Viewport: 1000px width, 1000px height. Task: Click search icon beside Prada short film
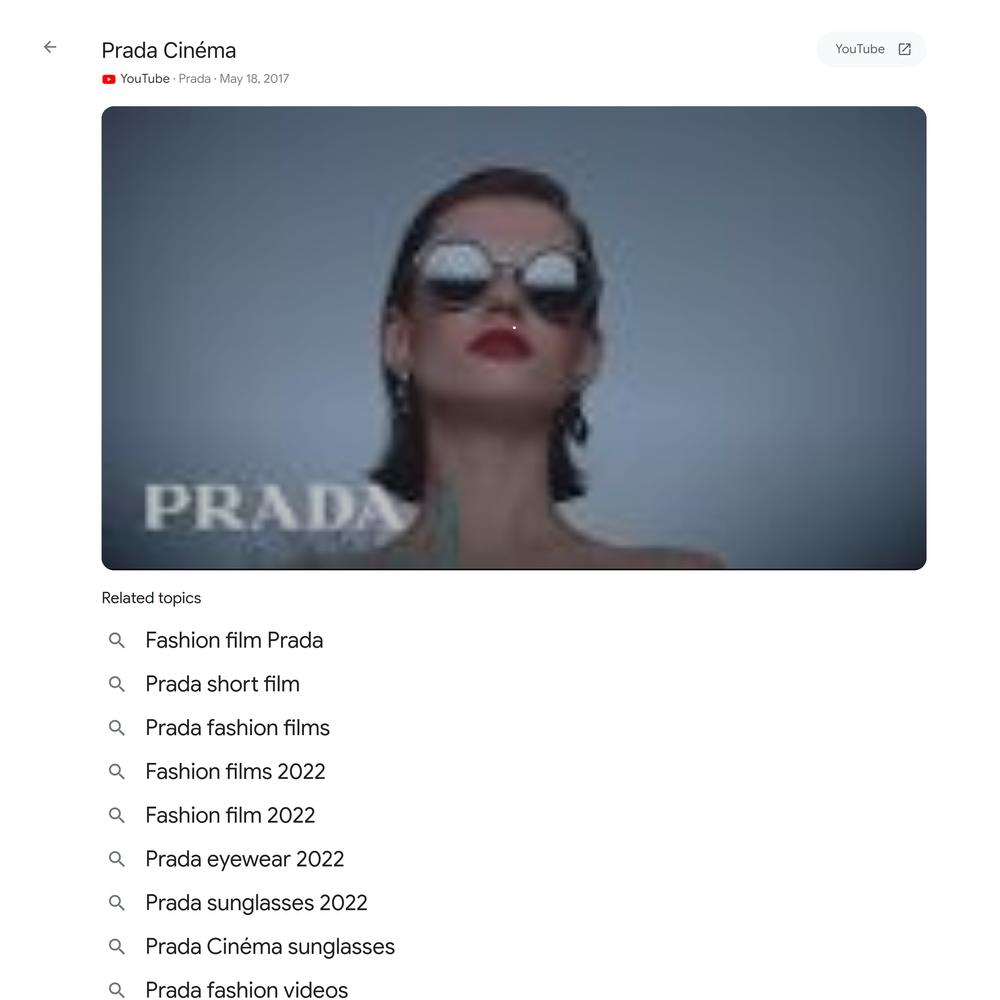(117, 684)
